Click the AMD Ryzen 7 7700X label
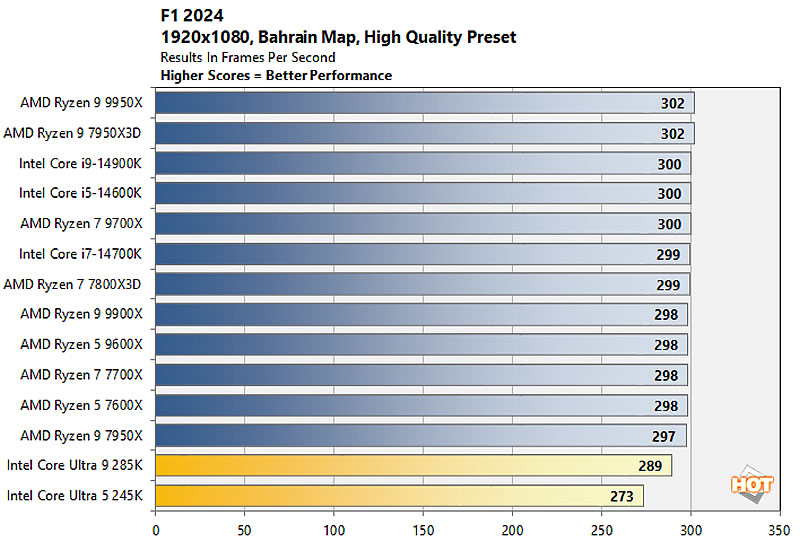 click(81, 375)
